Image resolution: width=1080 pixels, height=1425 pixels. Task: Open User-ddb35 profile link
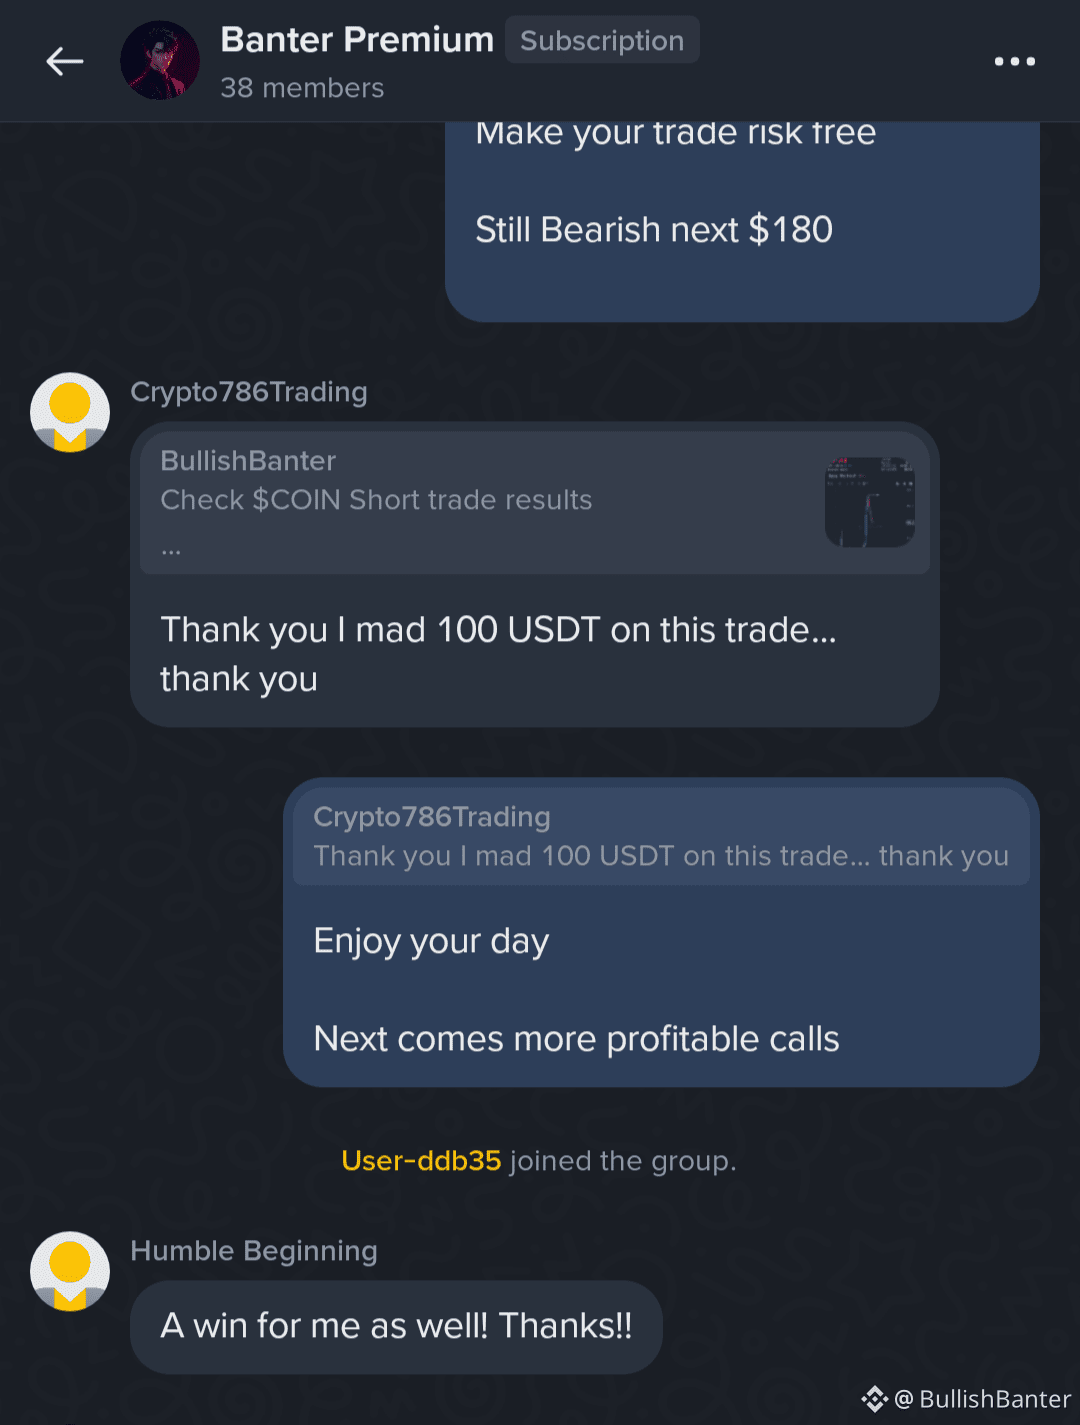(x=421, y=1160)
